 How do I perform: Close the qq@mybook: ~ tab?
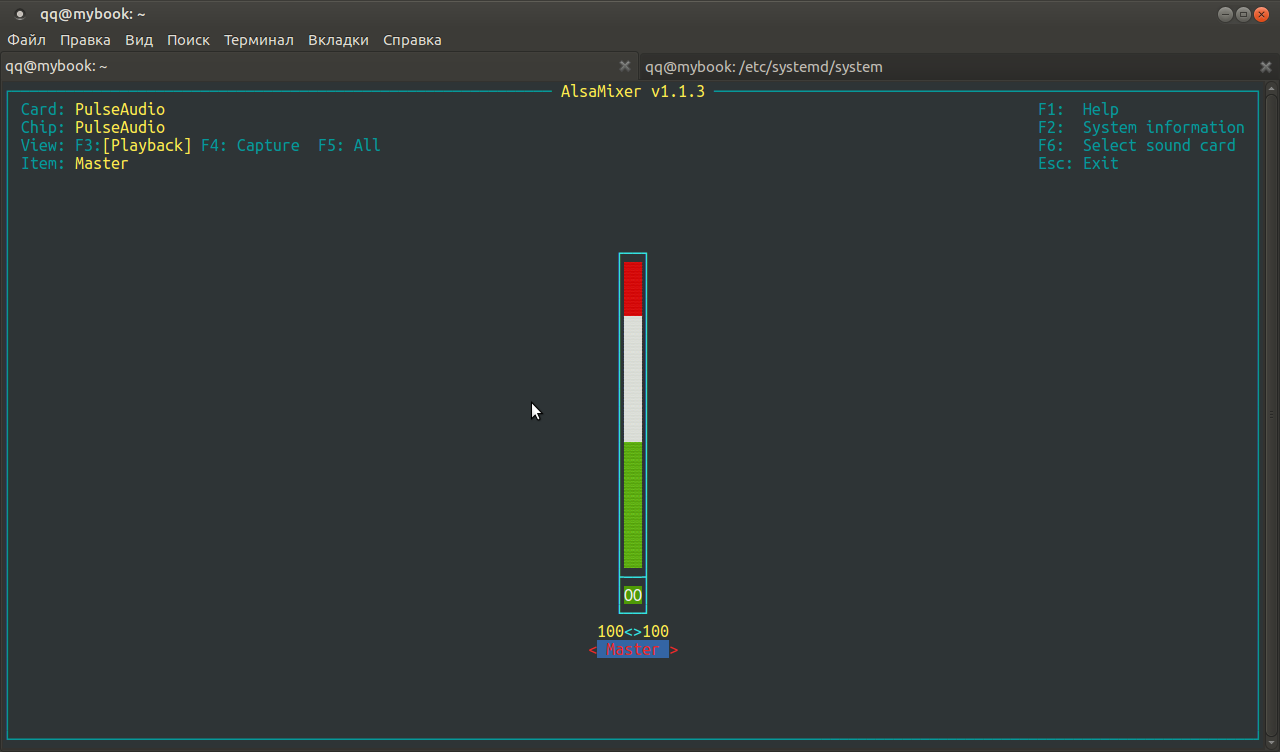[625, 66]
